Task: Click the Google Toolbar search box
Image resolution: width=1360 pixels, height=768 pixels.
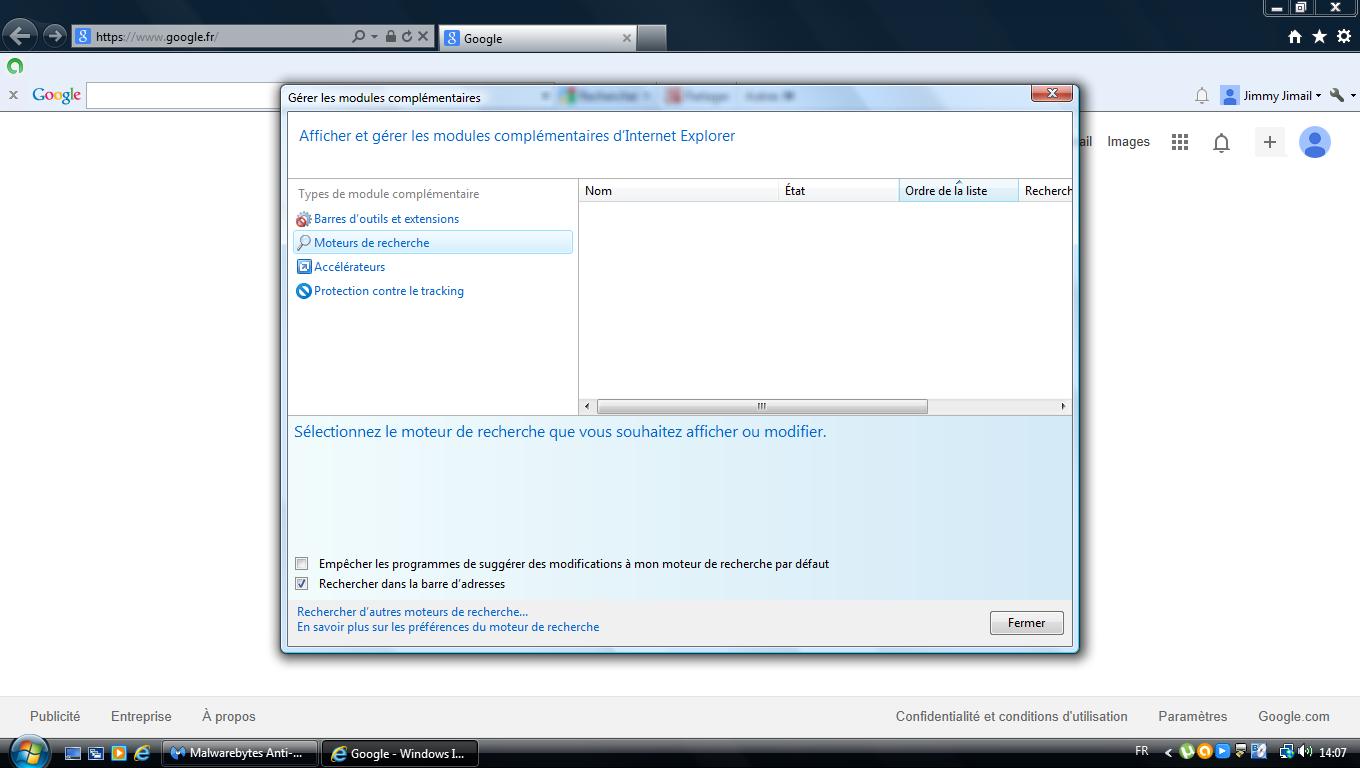Action: pyautogui.click(x=185, y=95)
